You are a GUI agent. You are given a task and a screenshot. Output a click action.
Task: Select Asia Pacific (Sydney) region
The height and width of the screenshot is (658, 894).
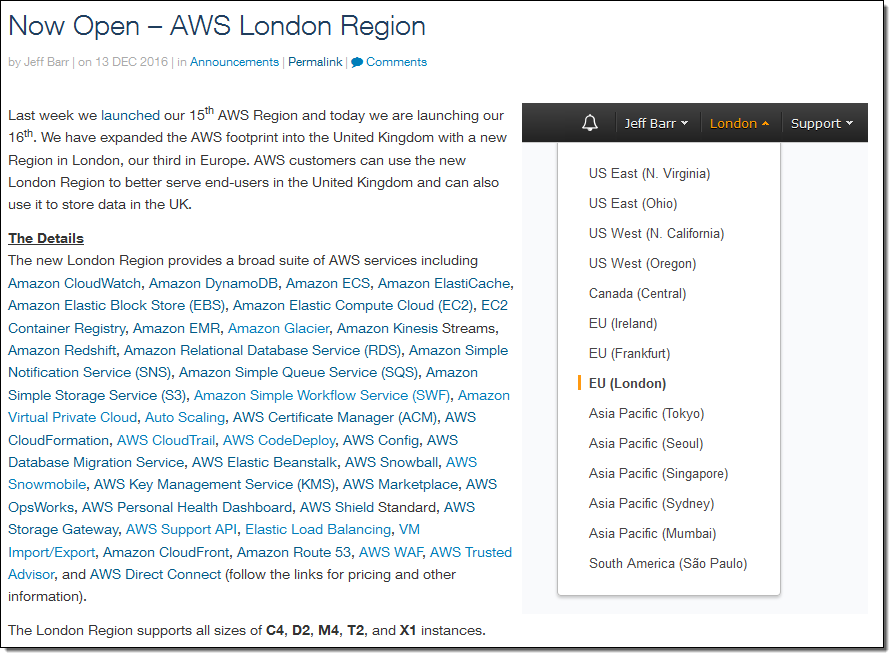652,503
